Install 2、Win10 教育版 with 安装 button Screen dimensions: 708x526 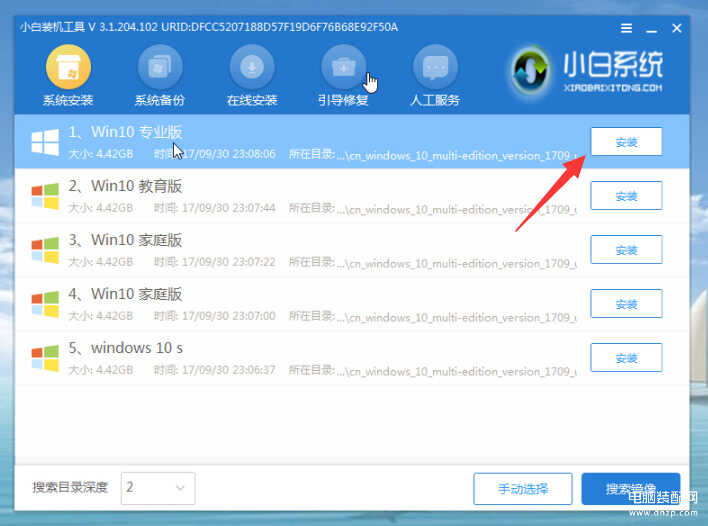coord(626,196)
